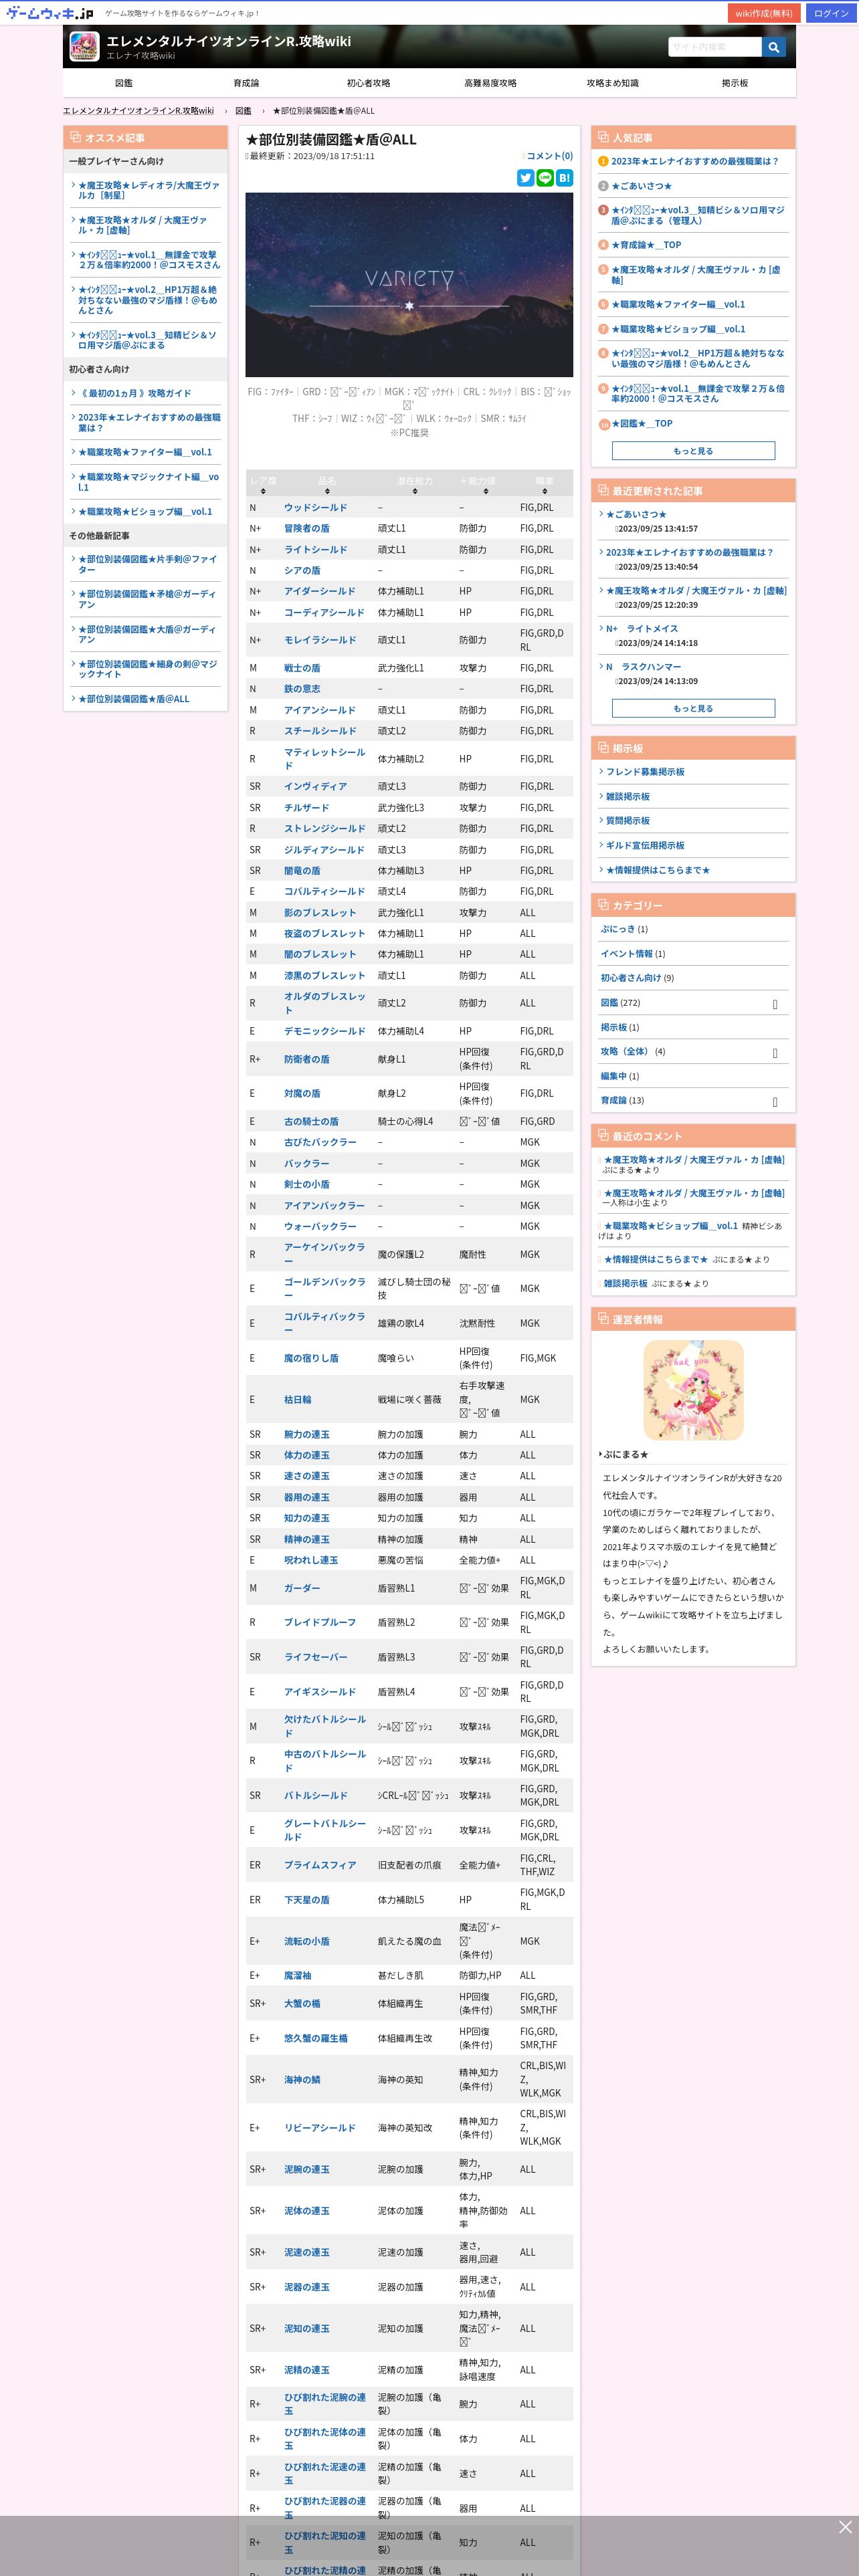Click the オススメ記事 panel header icon
Image resolution: width=859 pixels, height=2576 pixels.
[75, 137]
